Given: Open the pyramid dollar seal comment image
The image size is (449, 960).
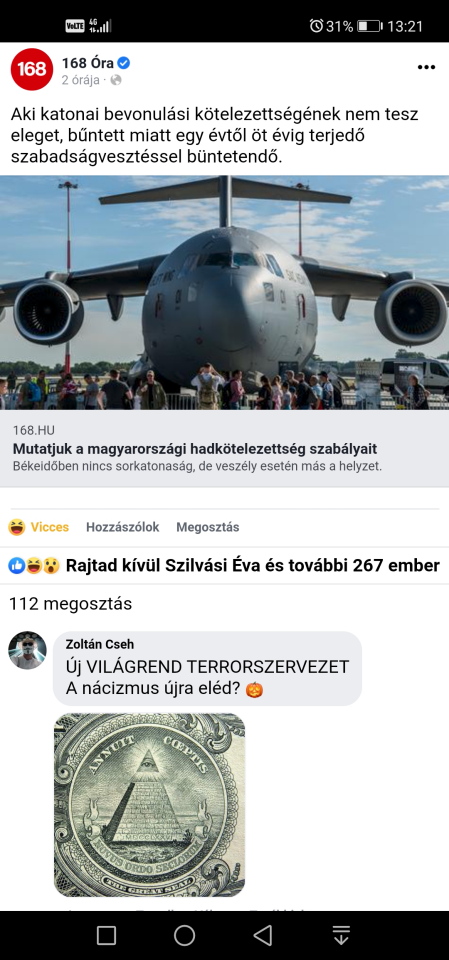Looking at the screenshot, I should pos(149,805).
